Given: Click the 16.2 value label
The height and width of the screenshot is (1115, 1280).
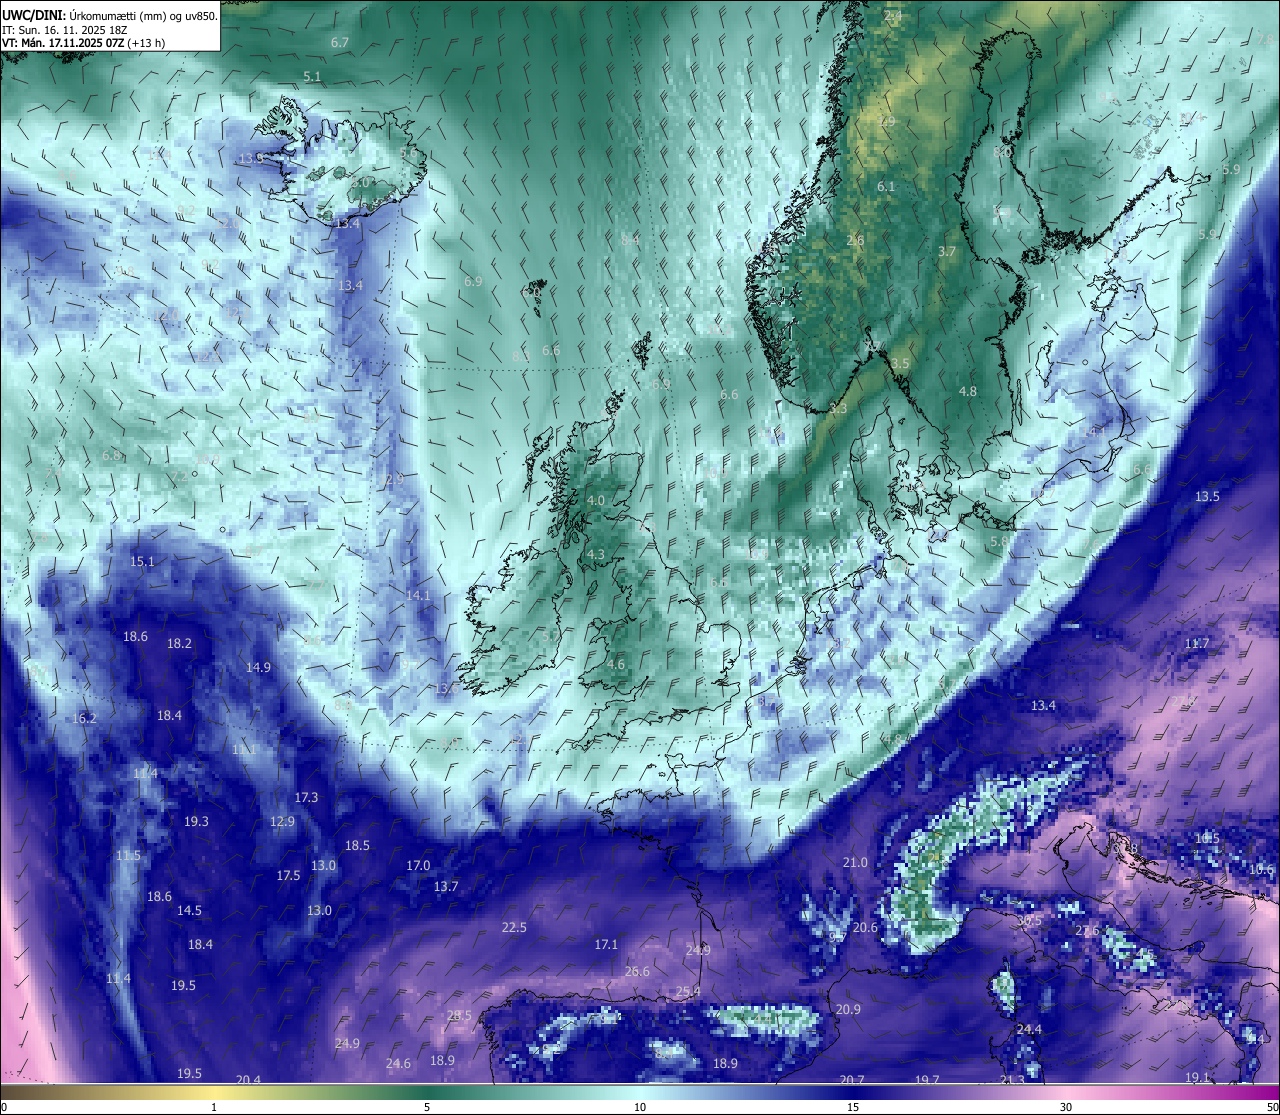Looking at the screenshot, I should click(84, 719).
